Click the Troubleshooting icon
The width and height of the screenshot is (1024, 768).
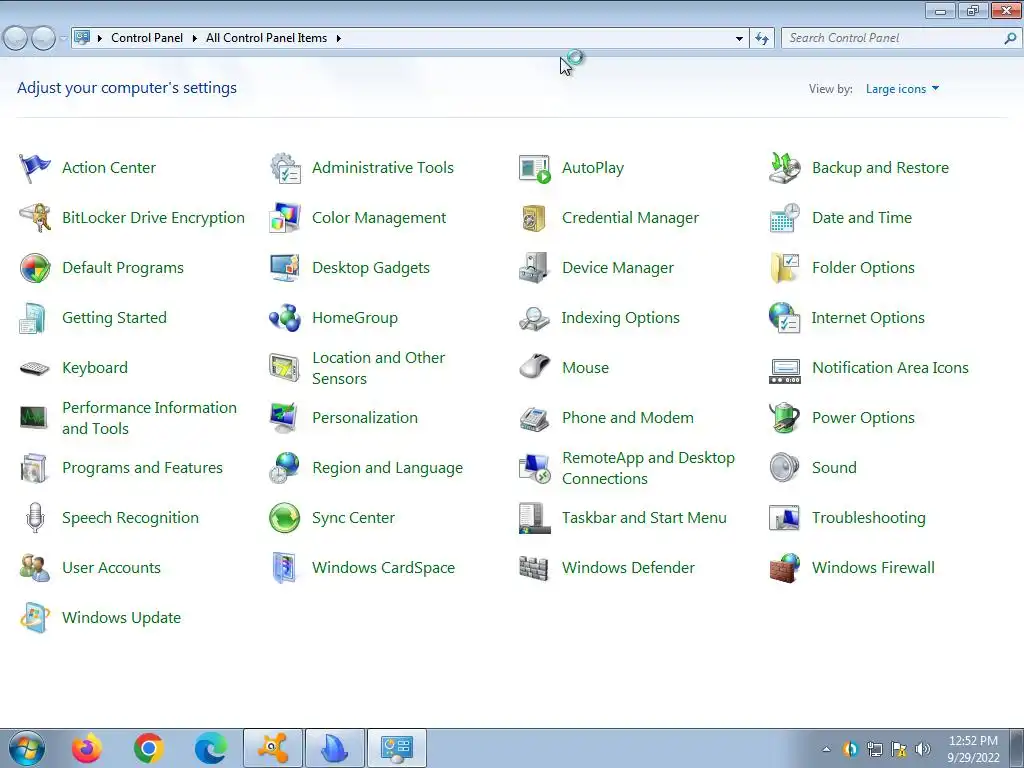click(x=784, y=518)
